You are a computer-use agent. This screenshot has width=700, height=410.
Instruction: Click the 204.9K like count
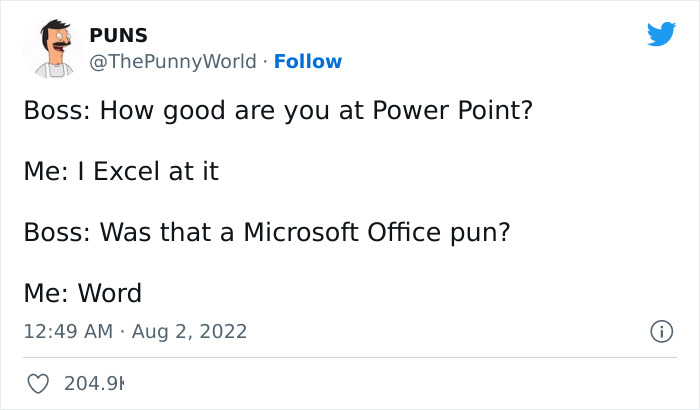(x=94, y=384)
